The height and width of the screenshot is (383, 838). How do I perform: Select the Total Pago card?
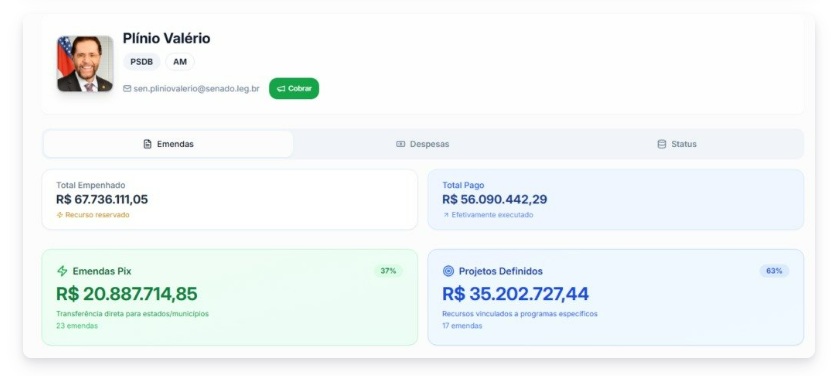[x=616, y=200]
